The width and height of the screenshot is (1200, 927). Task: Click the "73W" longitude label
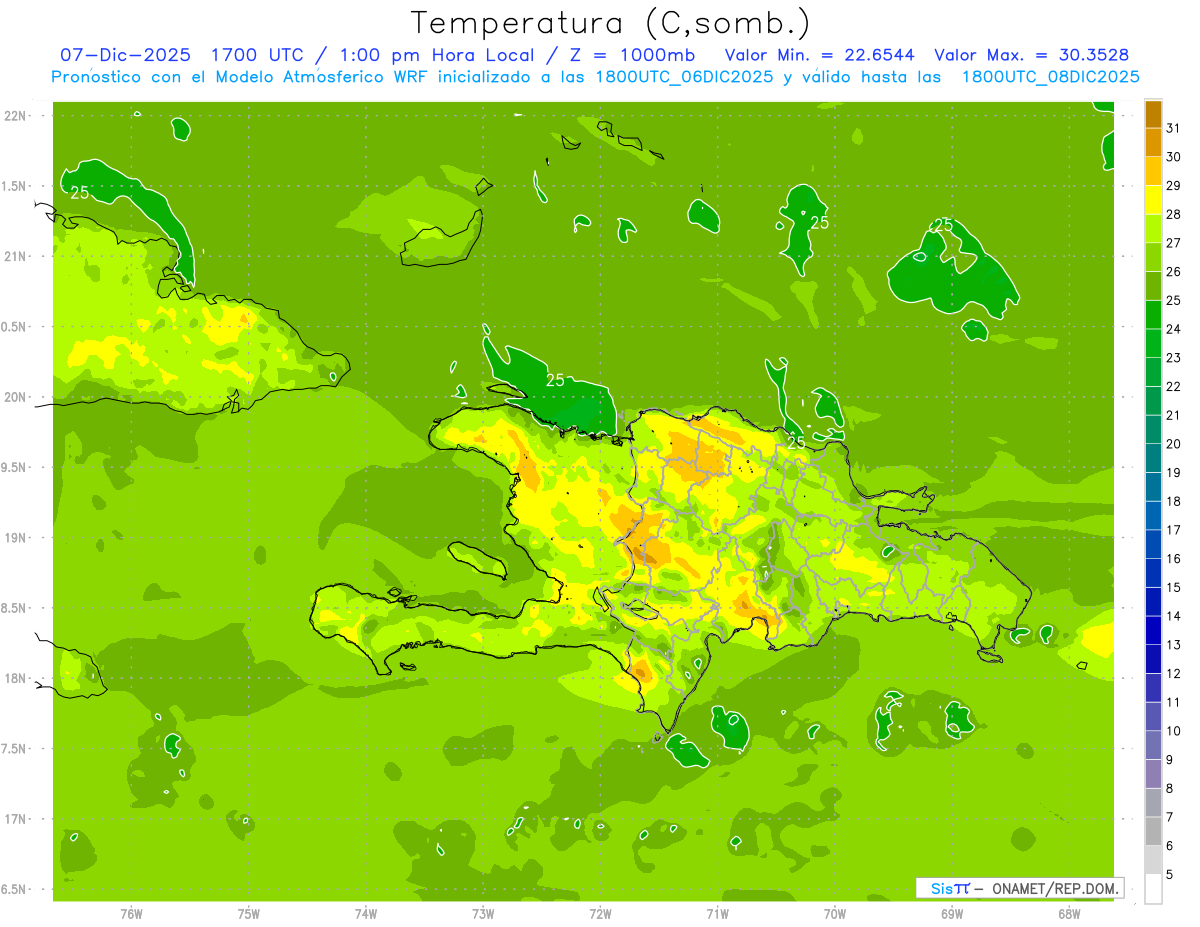click(x=483, y=914)
